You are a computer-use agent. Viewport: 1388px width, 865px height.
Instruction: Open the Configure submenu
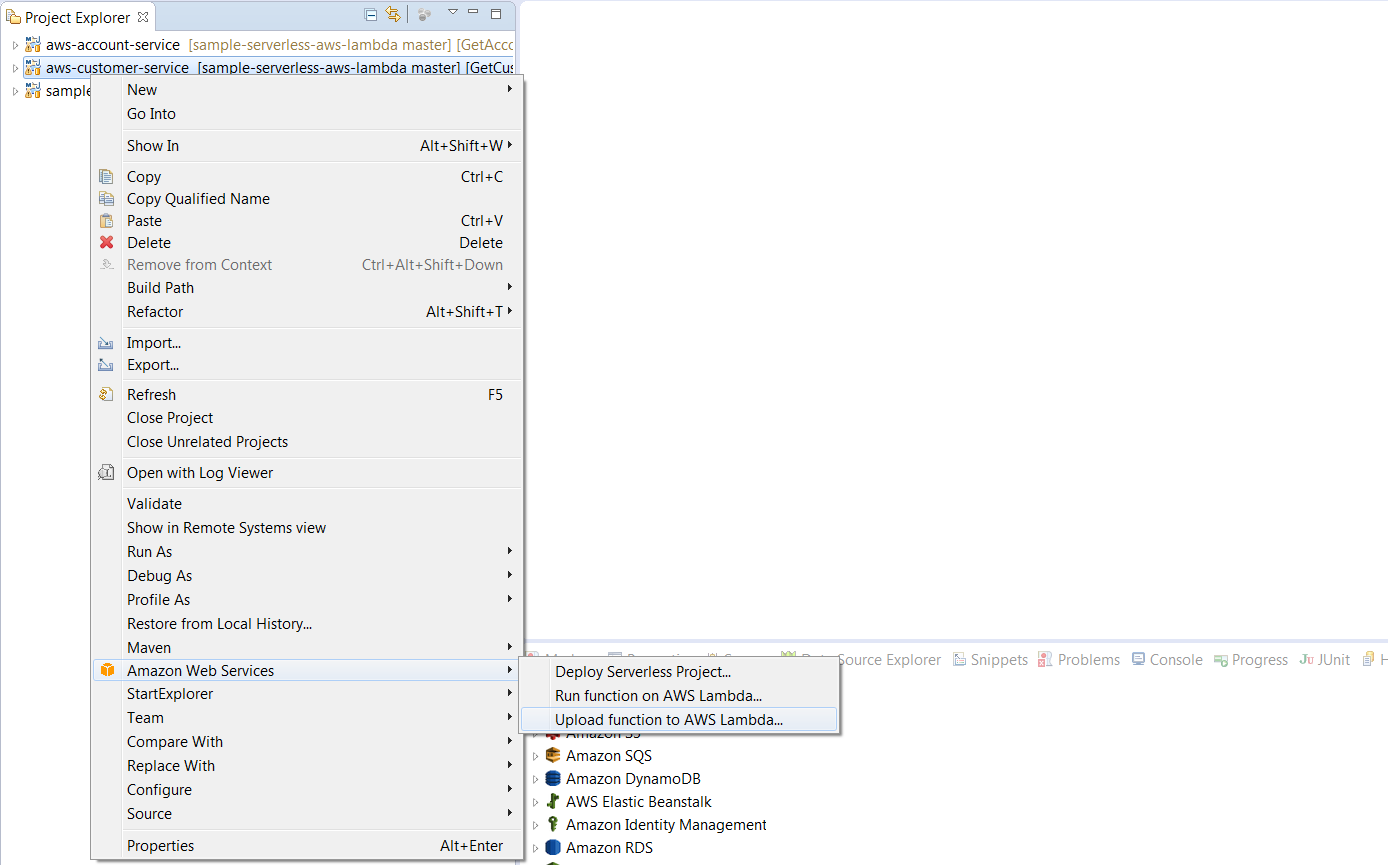pyautogui.click(x=307, y=790)
